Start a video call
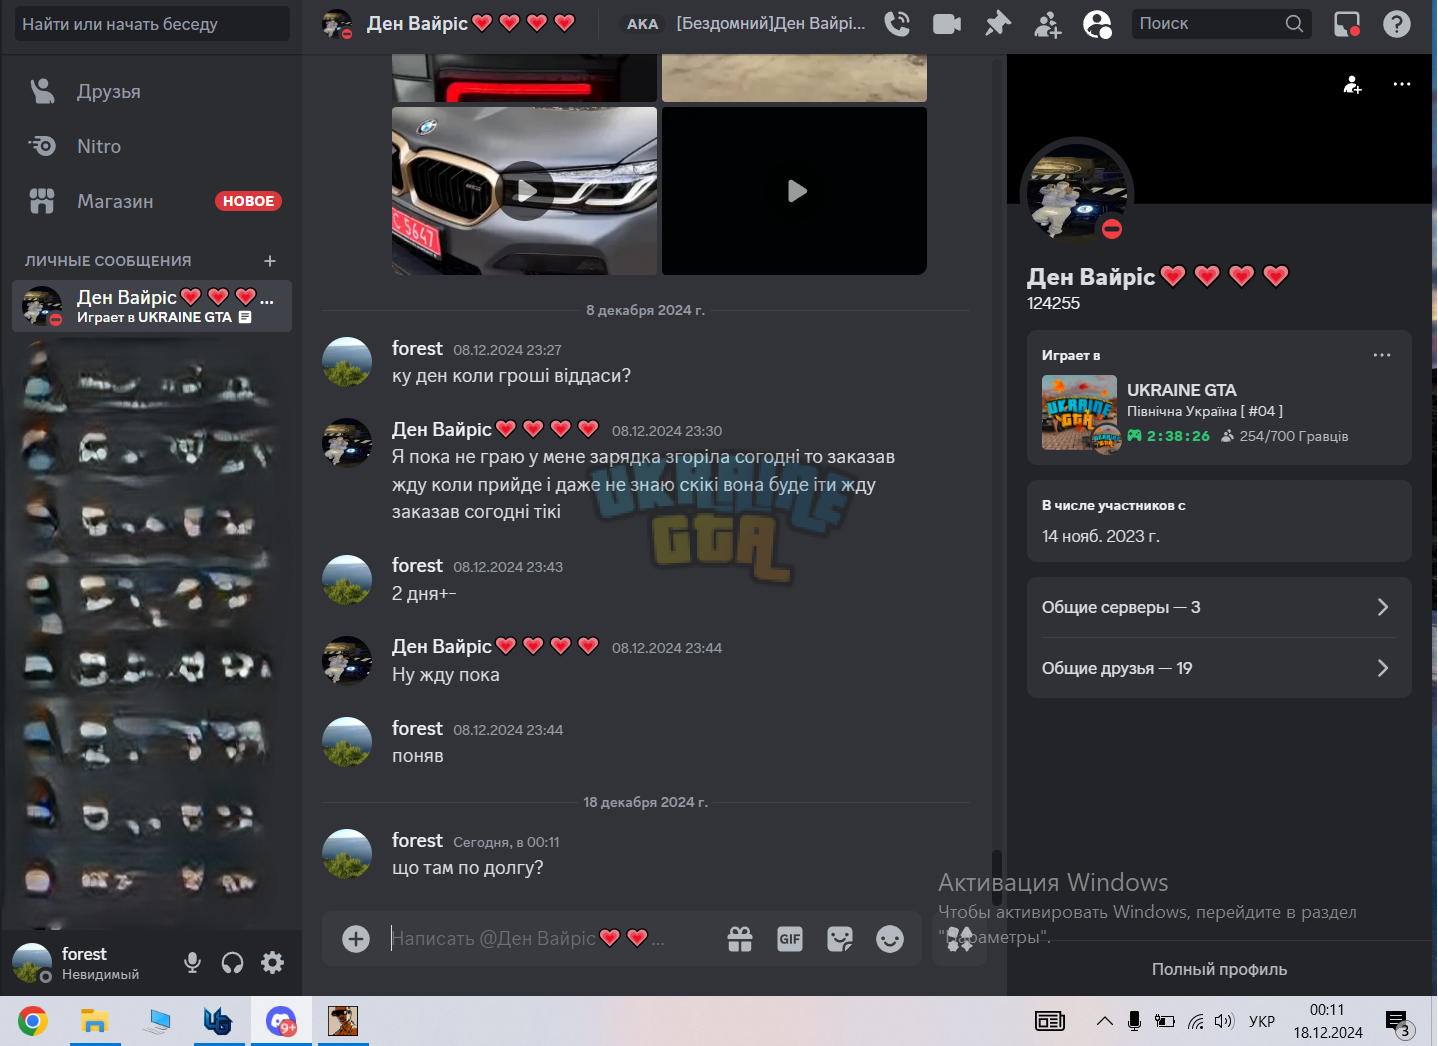Screen dimensions: 1438x1046 coord(947,24)
